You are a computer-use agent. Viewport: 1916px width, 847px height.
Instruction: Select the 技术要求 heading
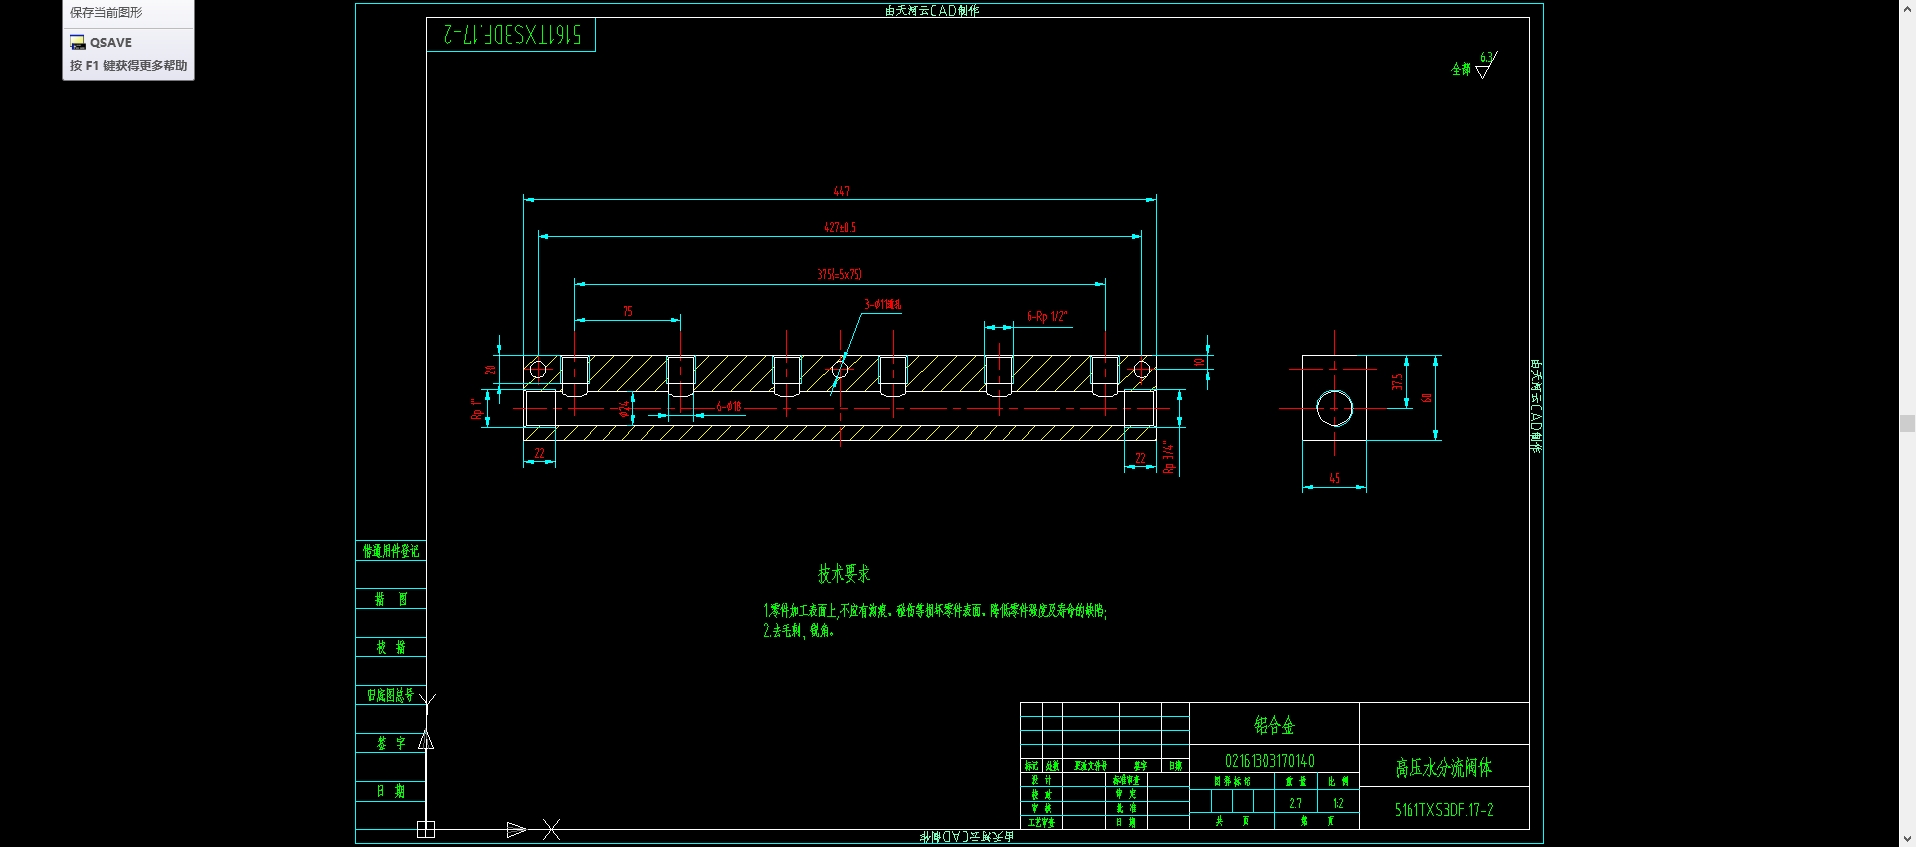click(844, 574)
